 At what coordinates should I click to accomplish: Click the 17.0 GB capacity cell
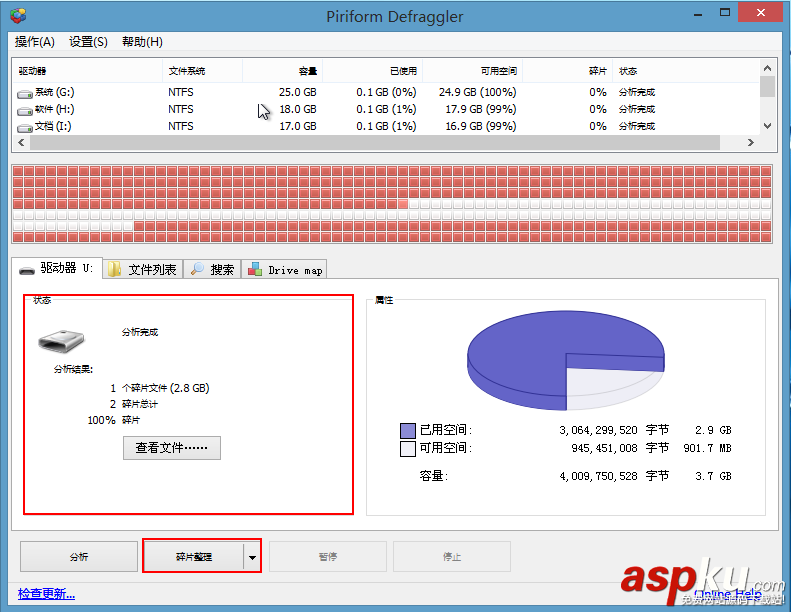[298, 127]
